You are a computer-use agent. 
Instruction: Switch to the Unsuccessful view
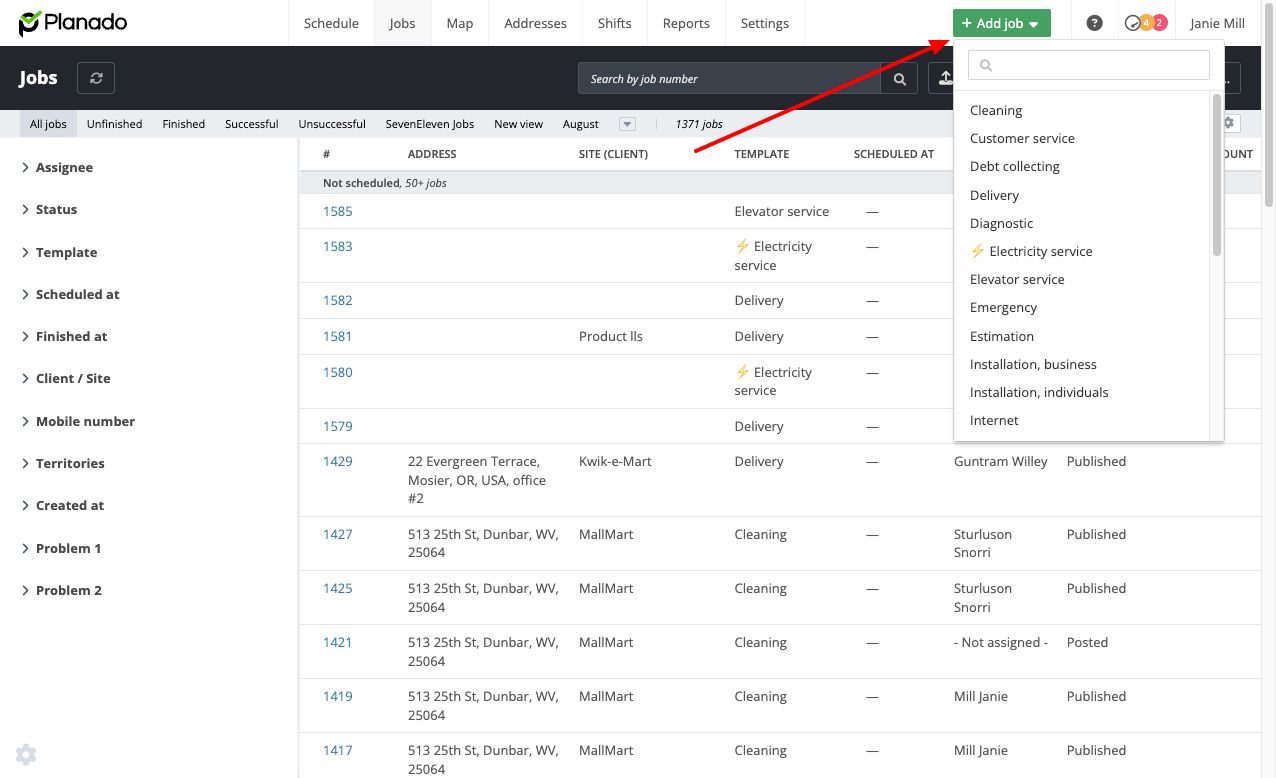332,124
